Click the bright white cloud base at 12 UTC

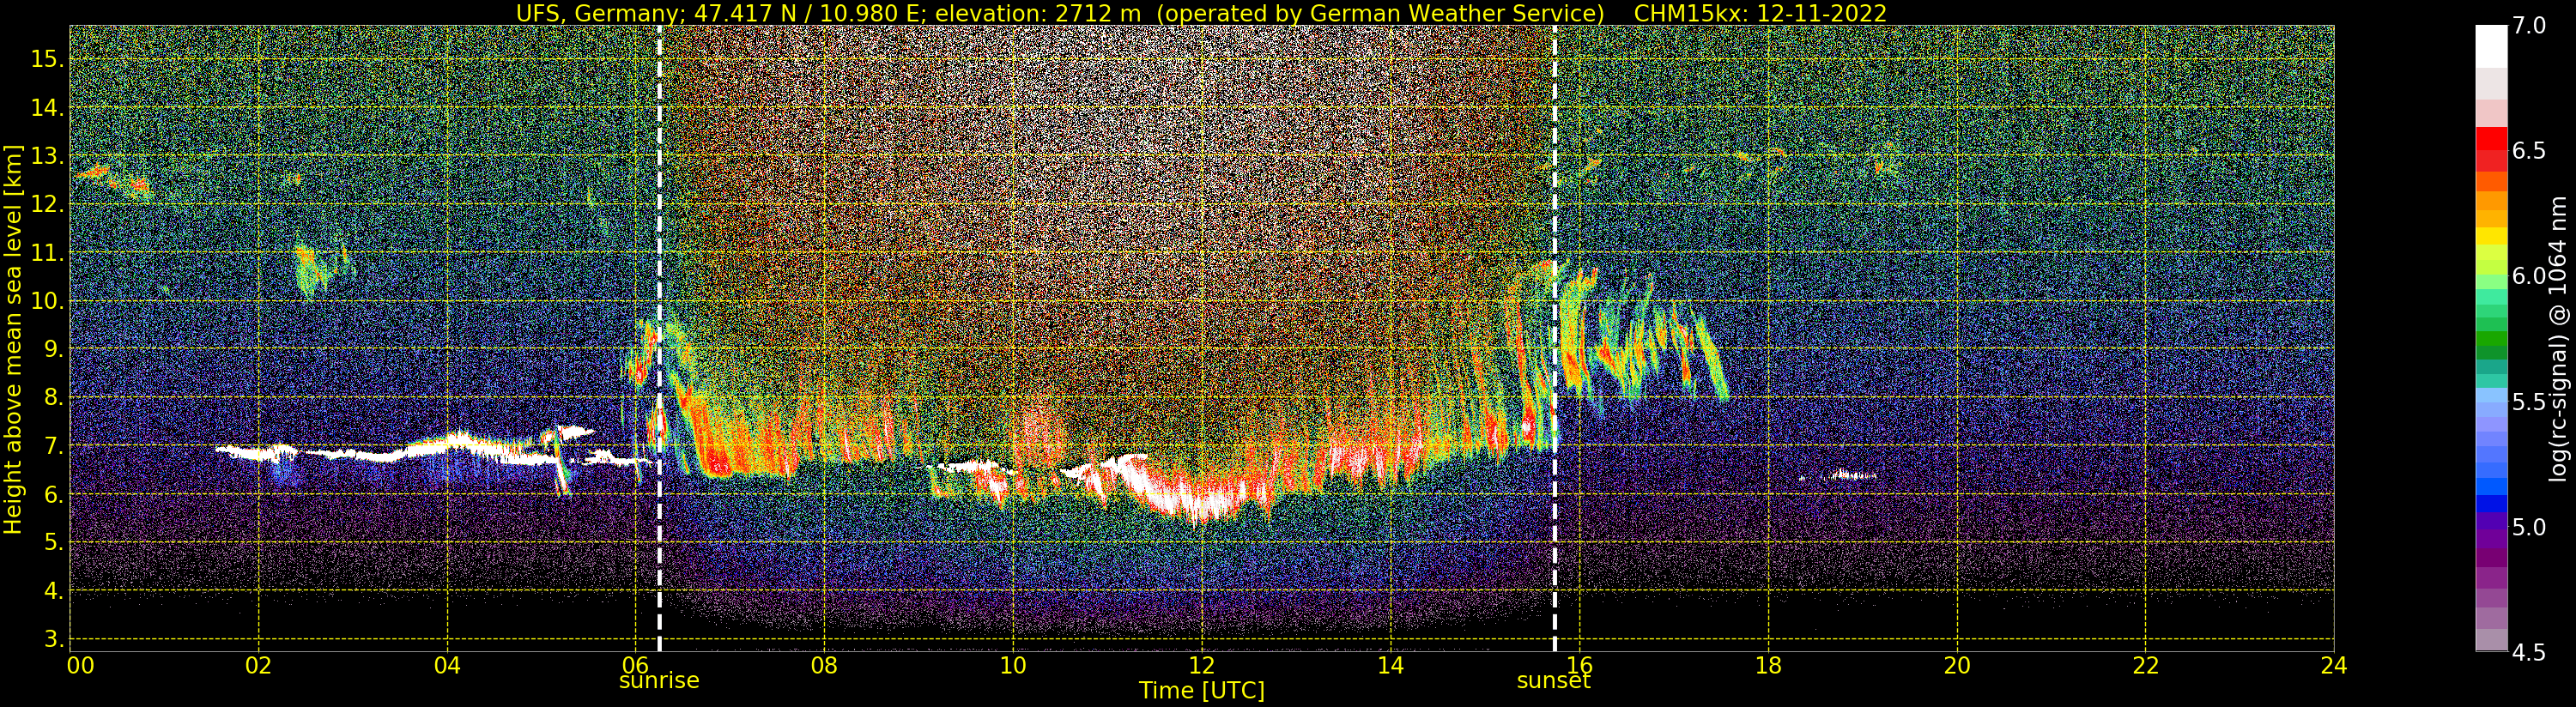point(1200,500)
